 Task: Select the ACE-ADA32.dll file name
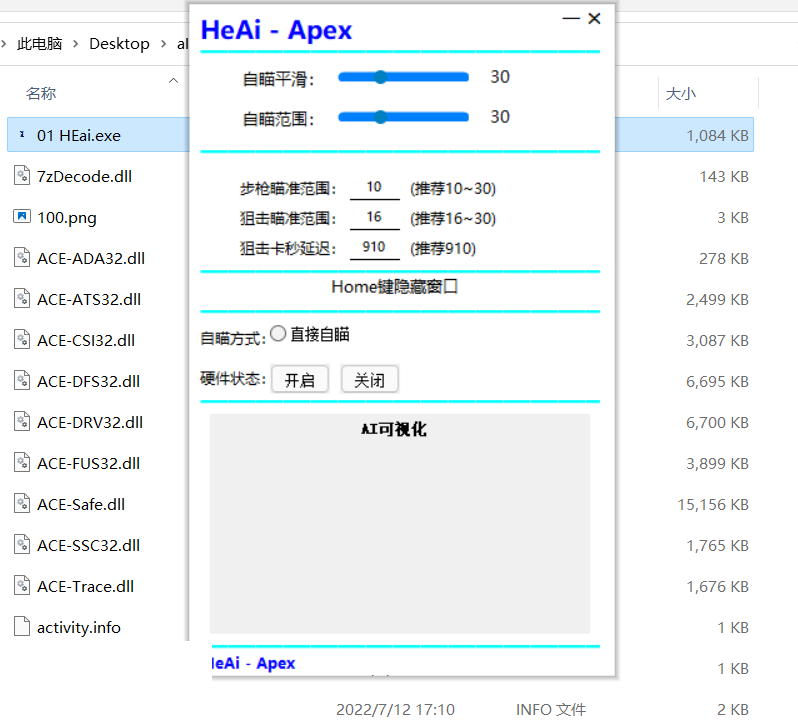pos(91,258)
